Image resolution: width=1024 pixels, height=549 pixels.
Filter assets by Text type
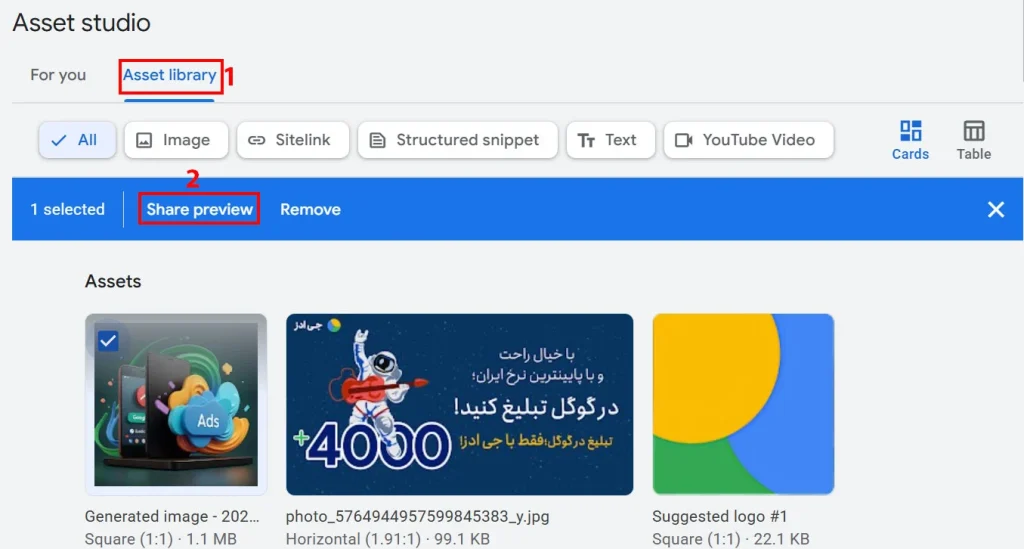pyautogui.click(x=611, y=140)
